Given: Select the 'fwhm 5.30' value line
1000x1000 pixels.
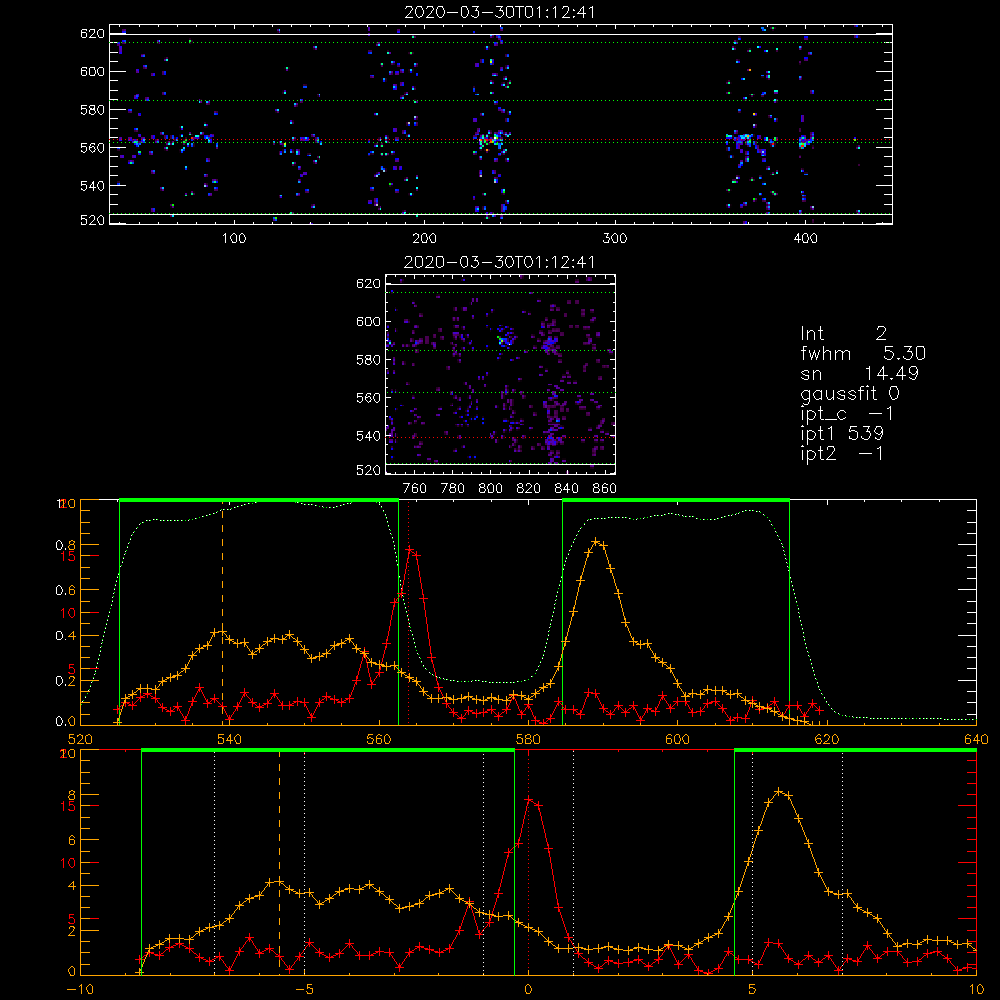Looking at the screenshot, I should tap(863, 353).
